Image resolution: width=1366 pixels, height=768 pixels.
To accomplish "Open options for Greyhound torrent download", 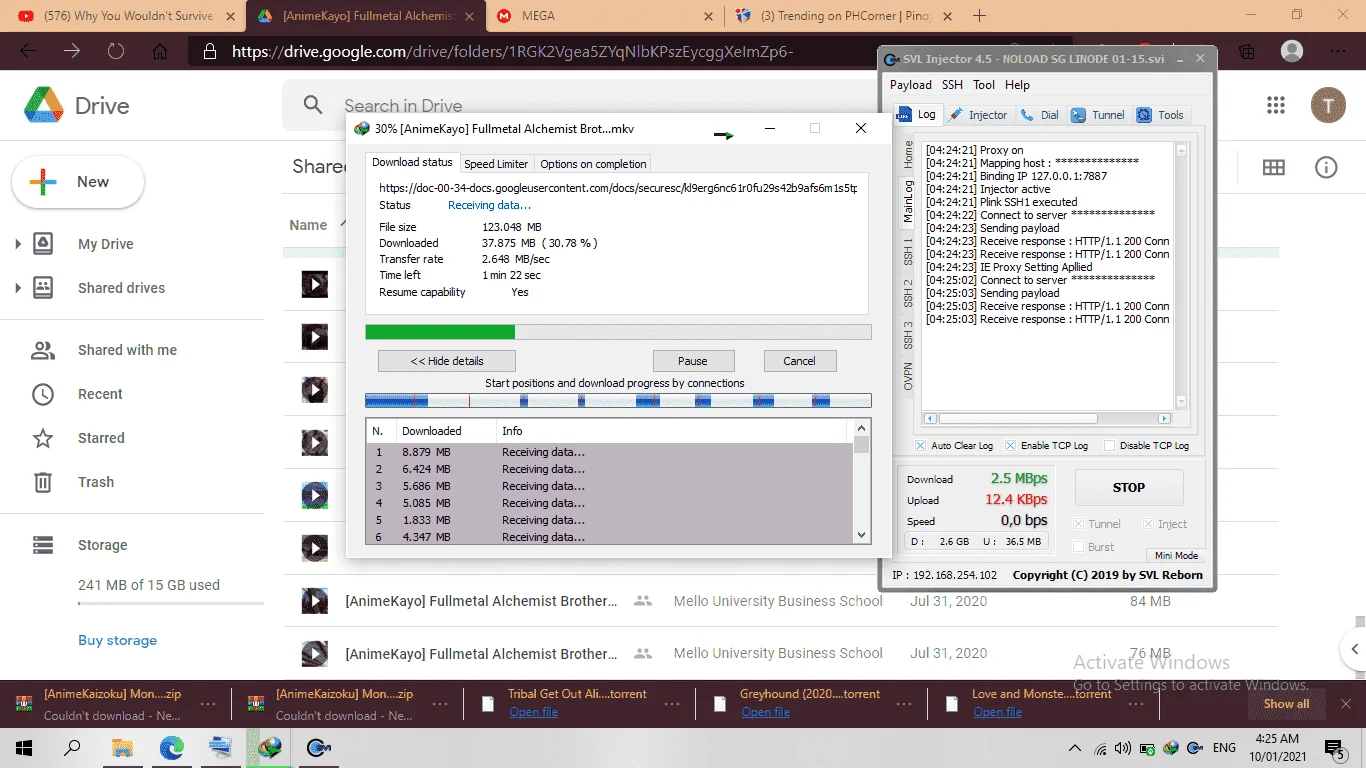I will coord(904,704).
